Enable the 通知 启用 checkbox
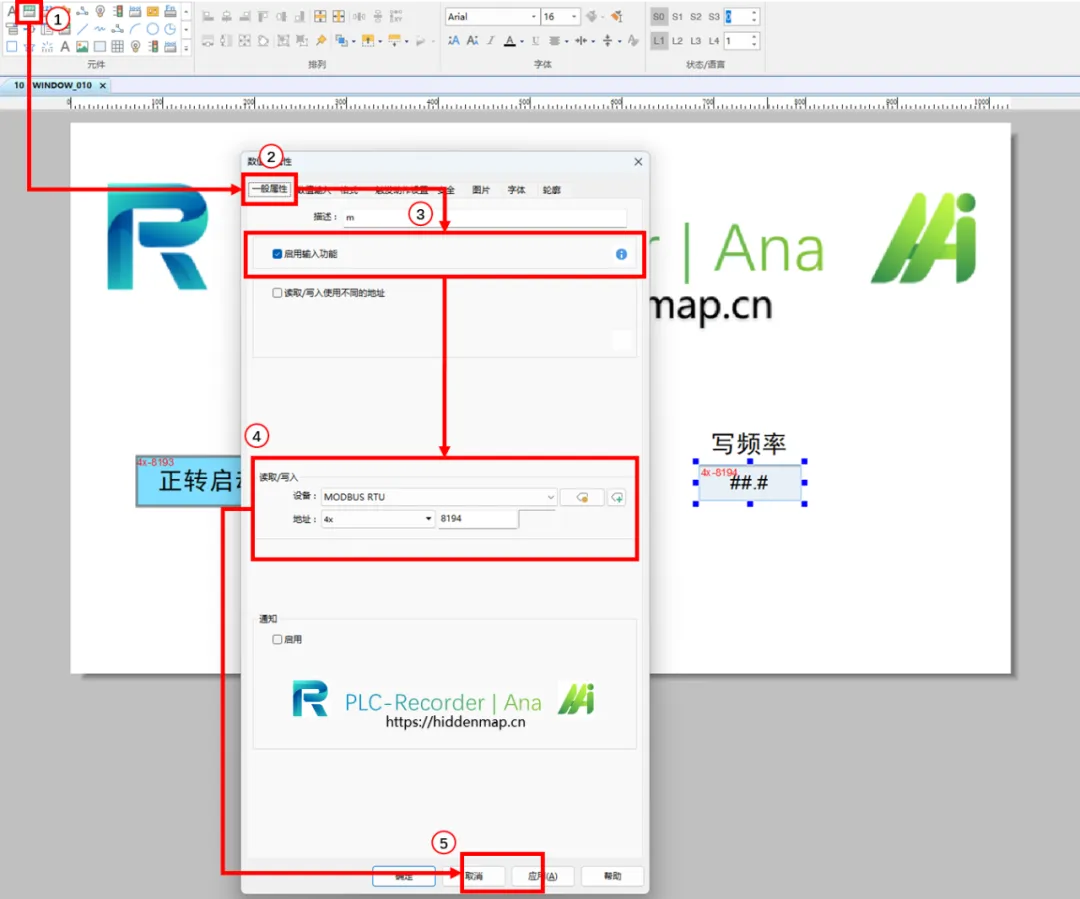This screenshot has height=899, width=1080. (x=277, y=639)
